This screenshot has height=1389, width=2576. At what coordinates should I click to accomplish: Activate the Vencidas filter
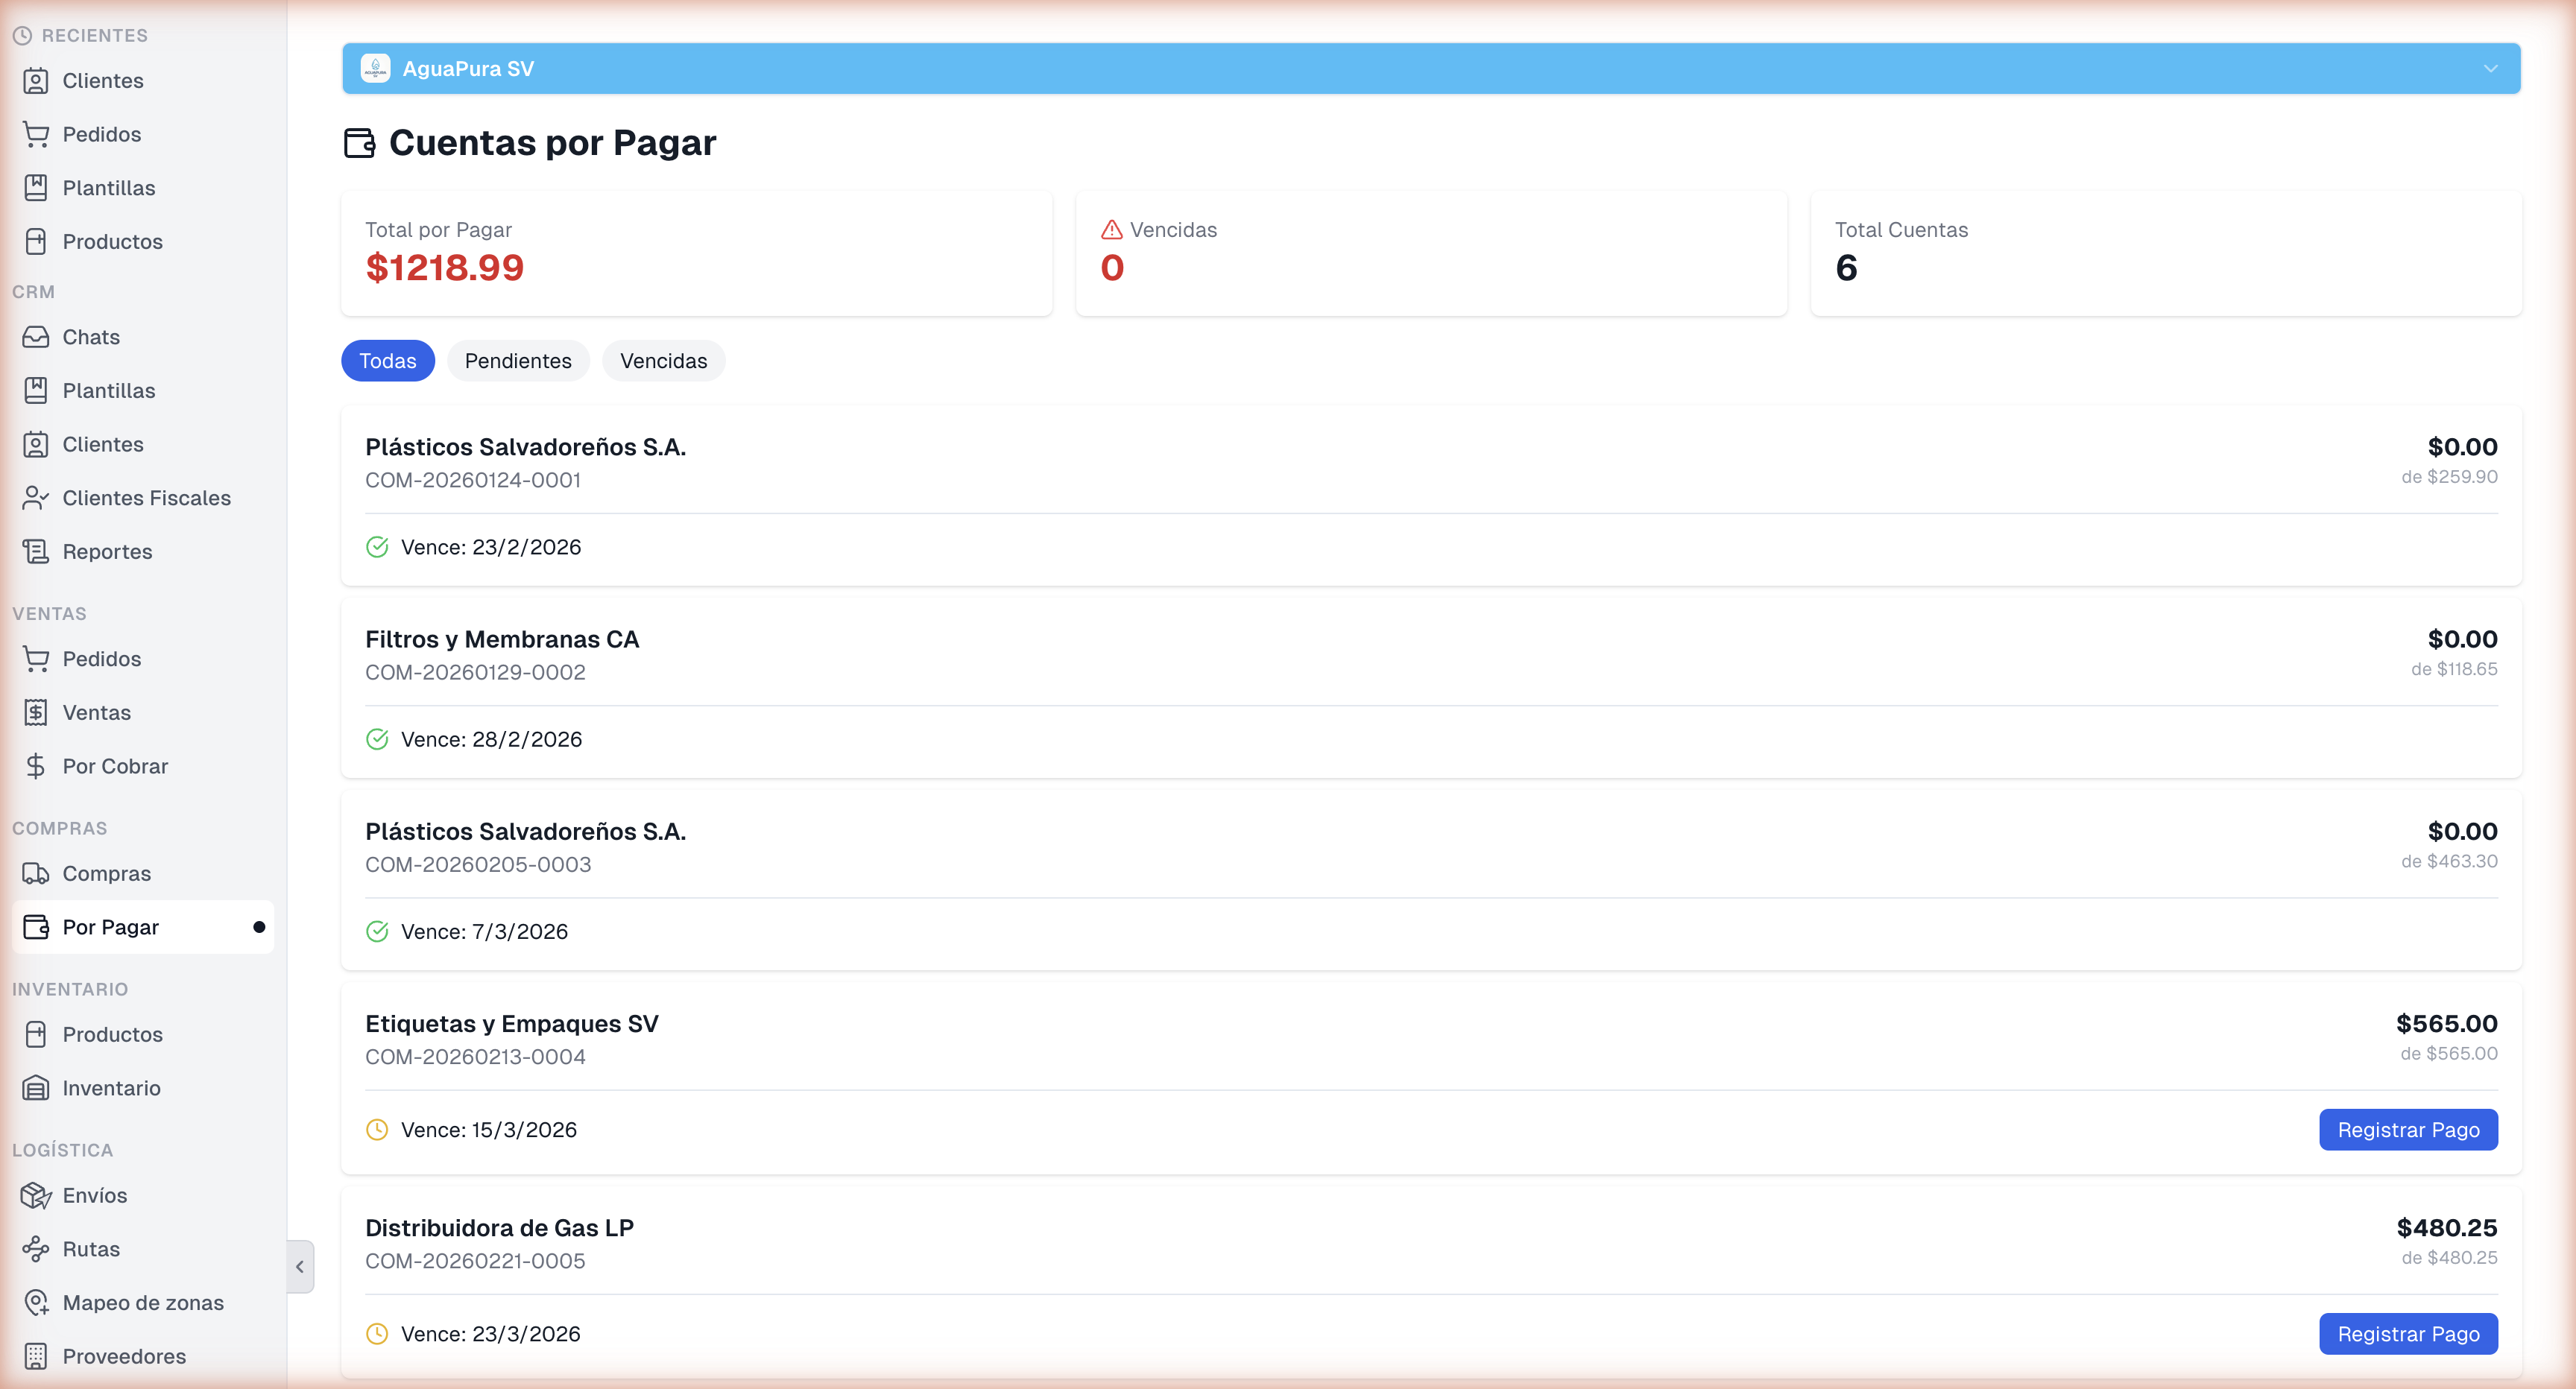(663, 360)
